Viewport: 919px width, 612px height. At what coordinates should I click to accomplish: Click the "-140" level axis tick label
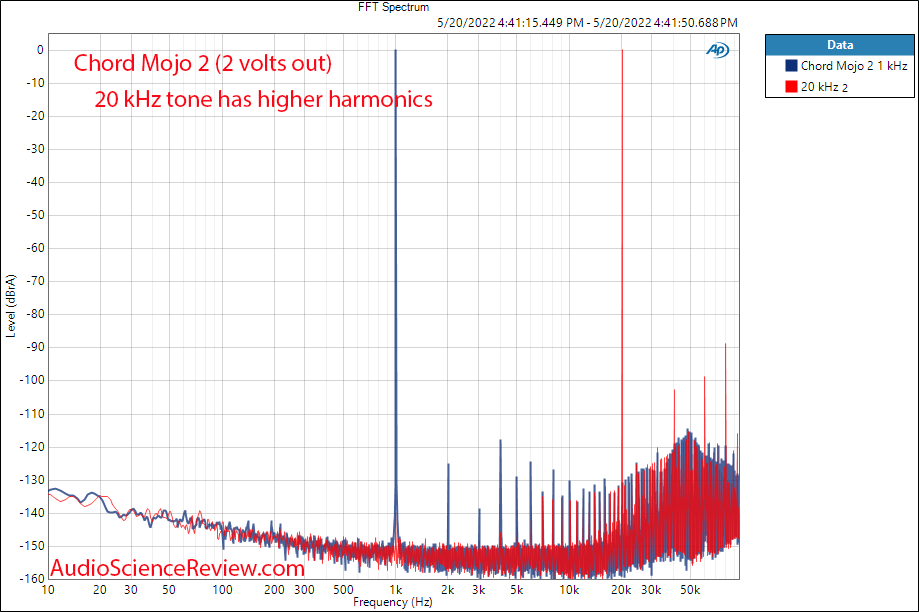click(x=33, y=512)
